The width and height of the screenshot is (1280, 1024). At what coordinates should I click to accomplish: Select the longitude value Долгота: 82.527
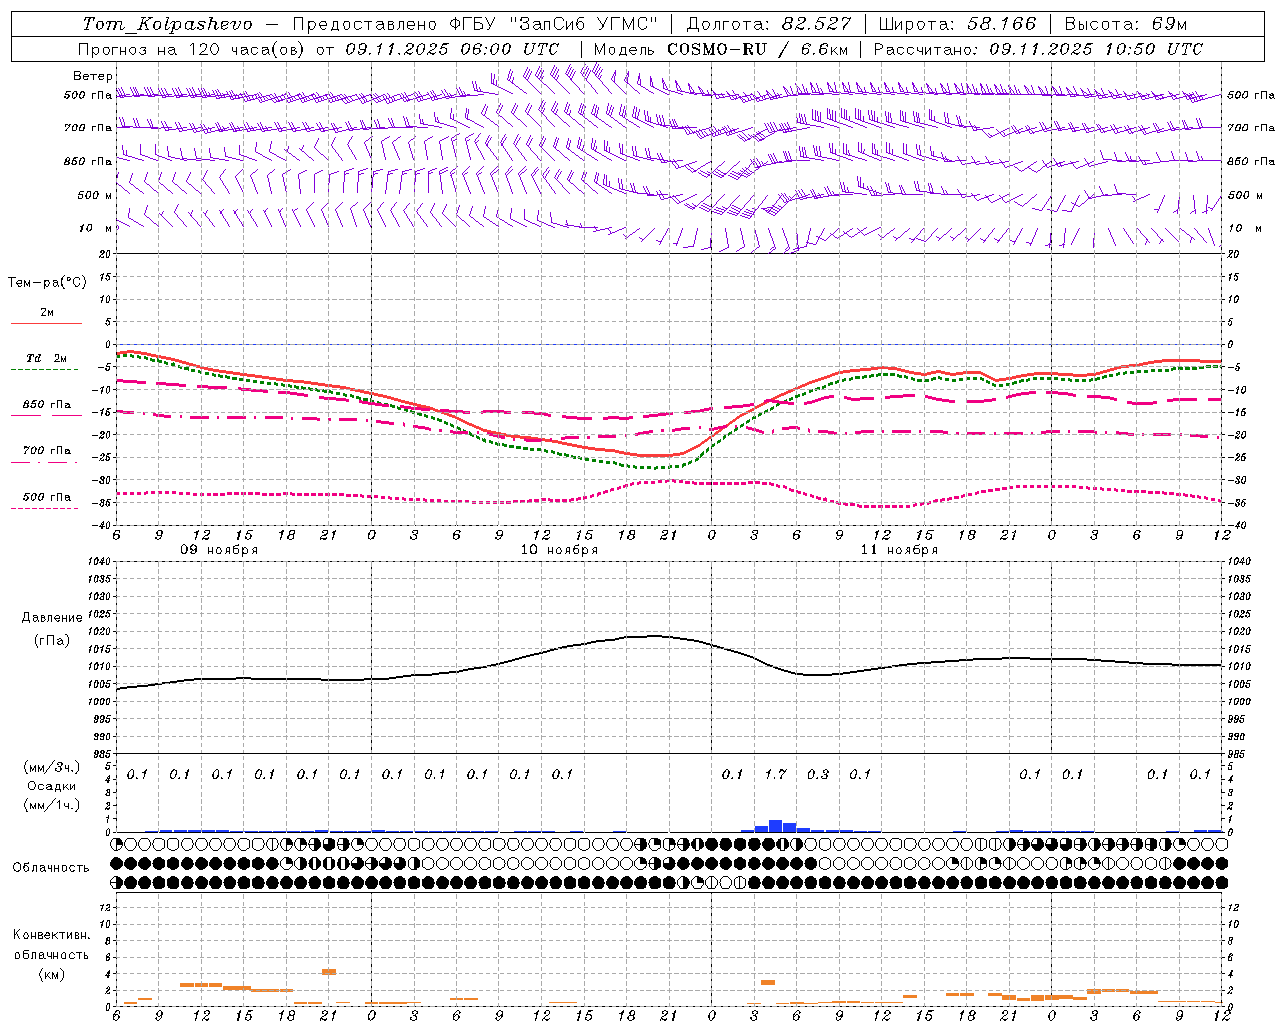pos(769,24)
